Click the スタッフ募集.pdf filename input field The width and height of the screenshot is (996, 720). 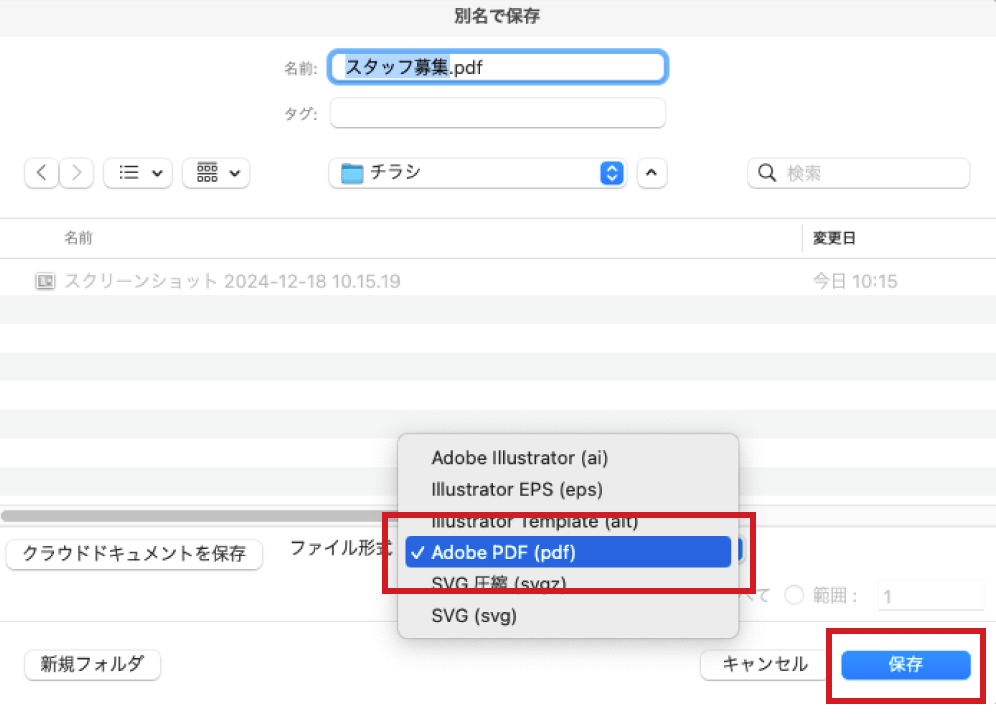pyautogui.click(x=497, y=66)
